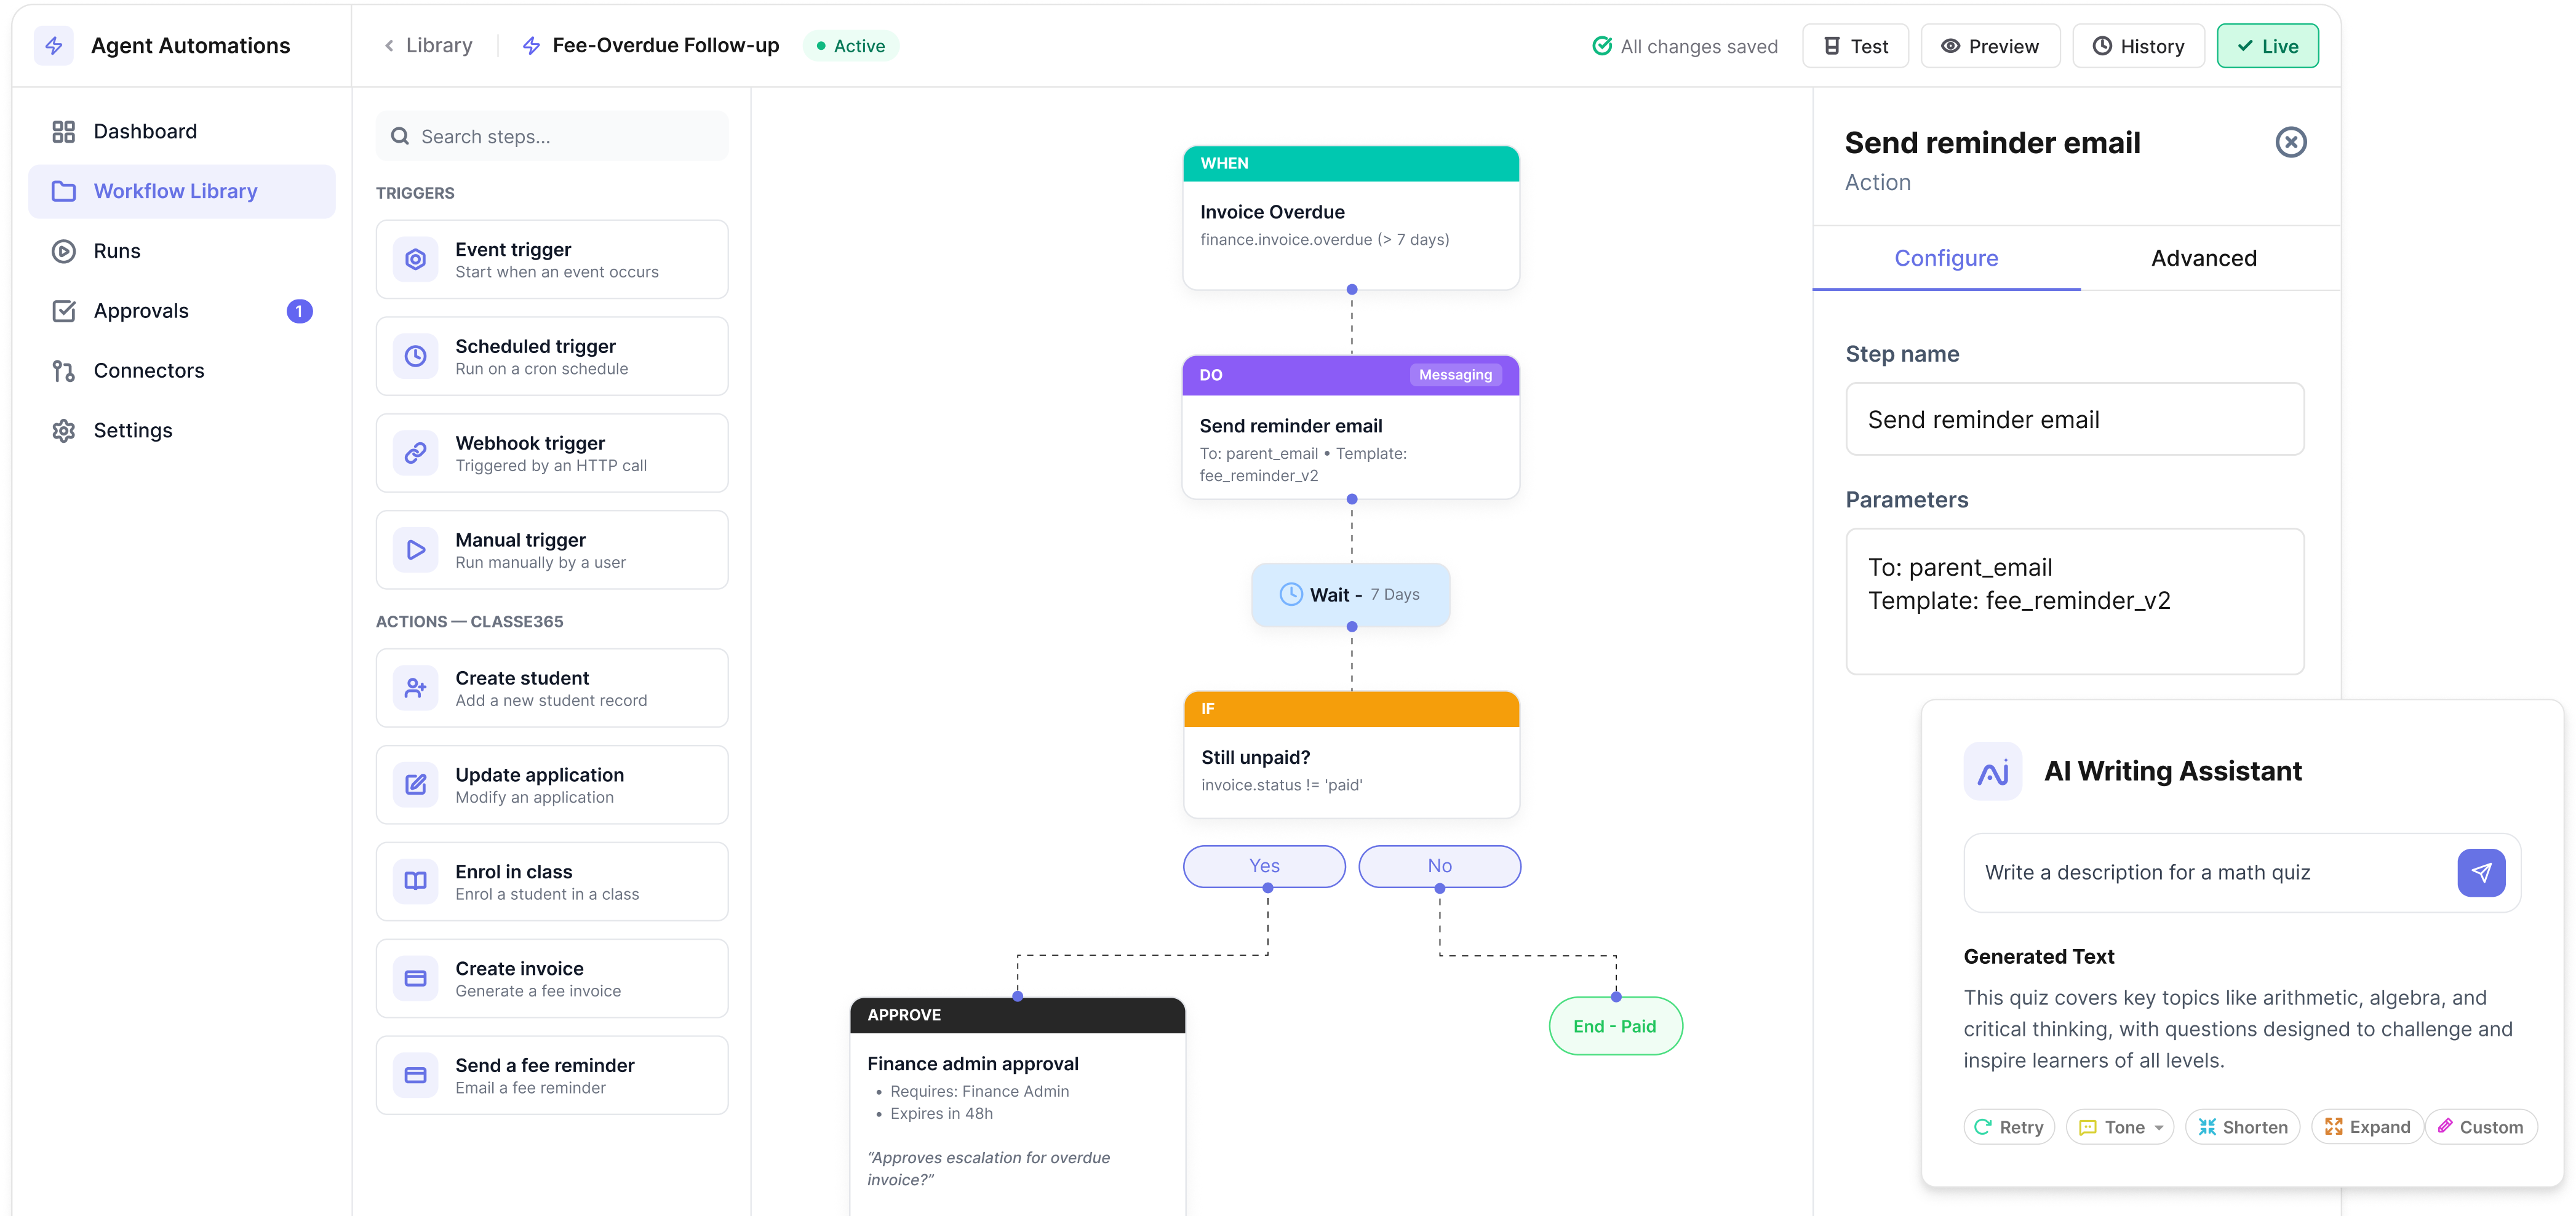This screenshot has height=1216, width=2576.
Task: Click the Expand text button
Action: click(x=2367, y=1127)
